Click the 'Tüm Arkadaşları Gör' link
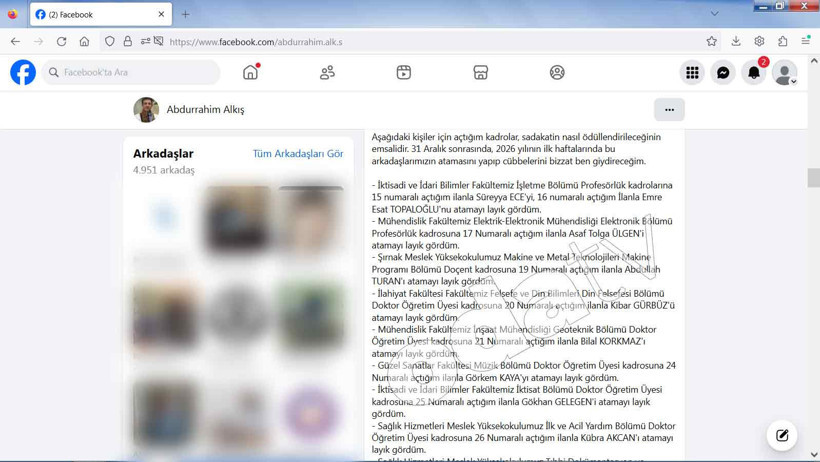Screen dimensions: 820x462 298,154
